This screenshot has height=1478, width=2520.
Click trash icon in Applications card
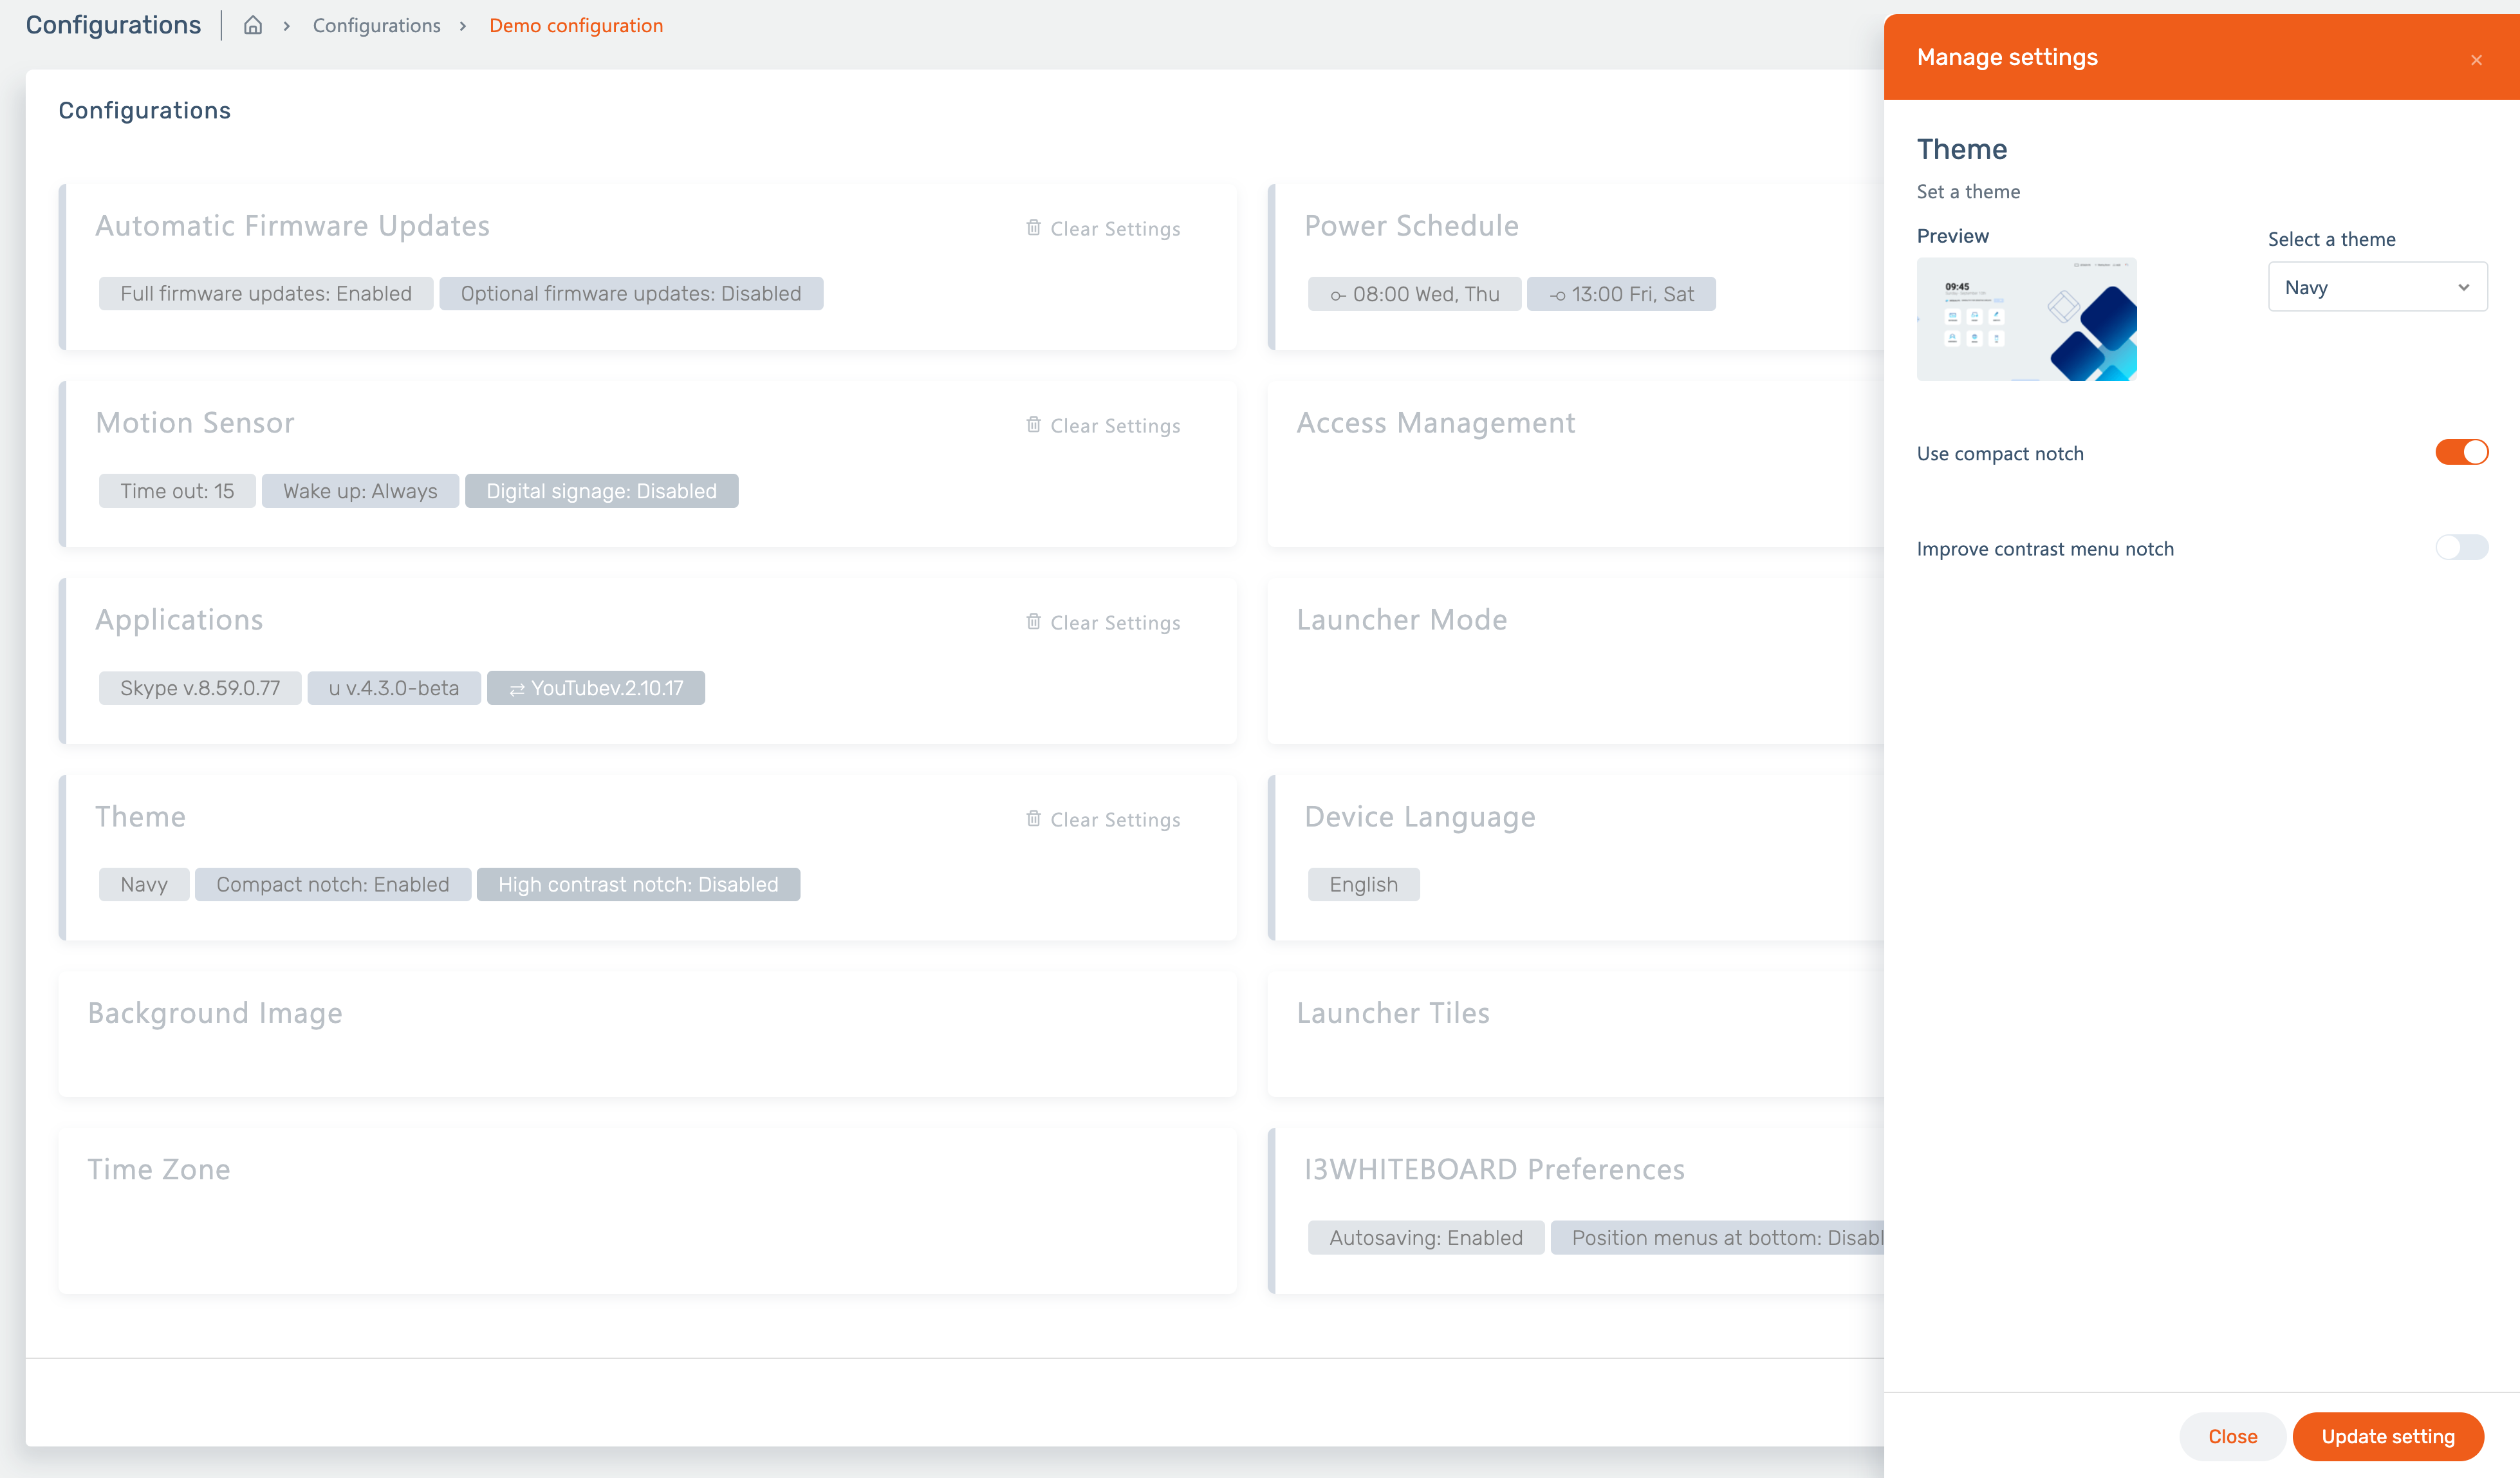click(1033, 622)
